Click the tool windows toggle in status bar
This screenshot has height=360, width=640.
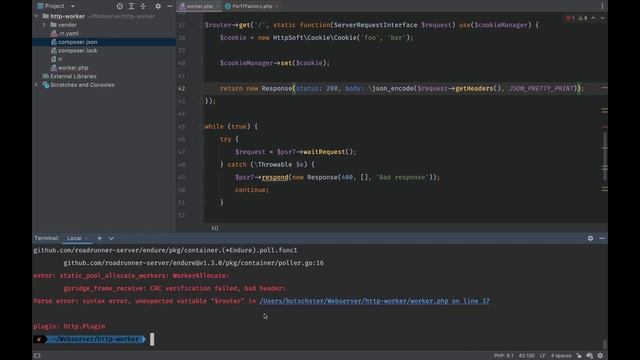(37, 356)
